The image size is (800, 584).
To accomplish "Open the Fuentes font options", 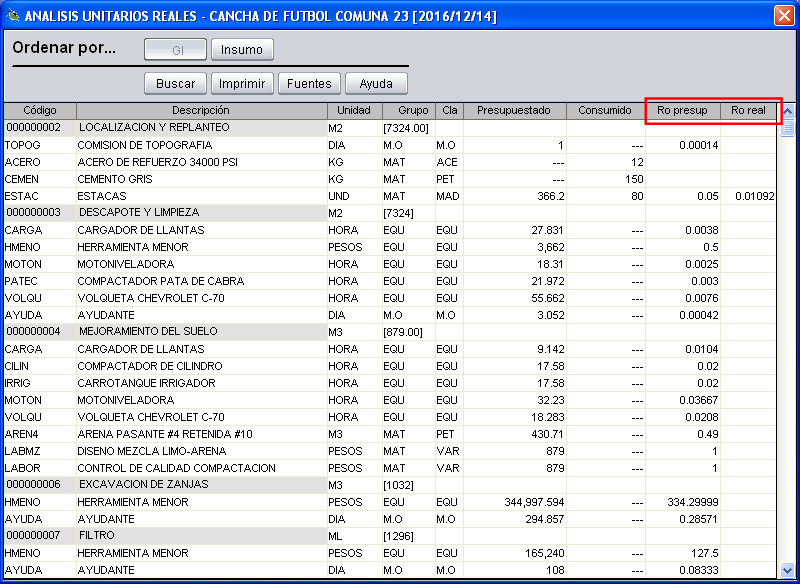I will pyautogui.click(x=309, y=84).
